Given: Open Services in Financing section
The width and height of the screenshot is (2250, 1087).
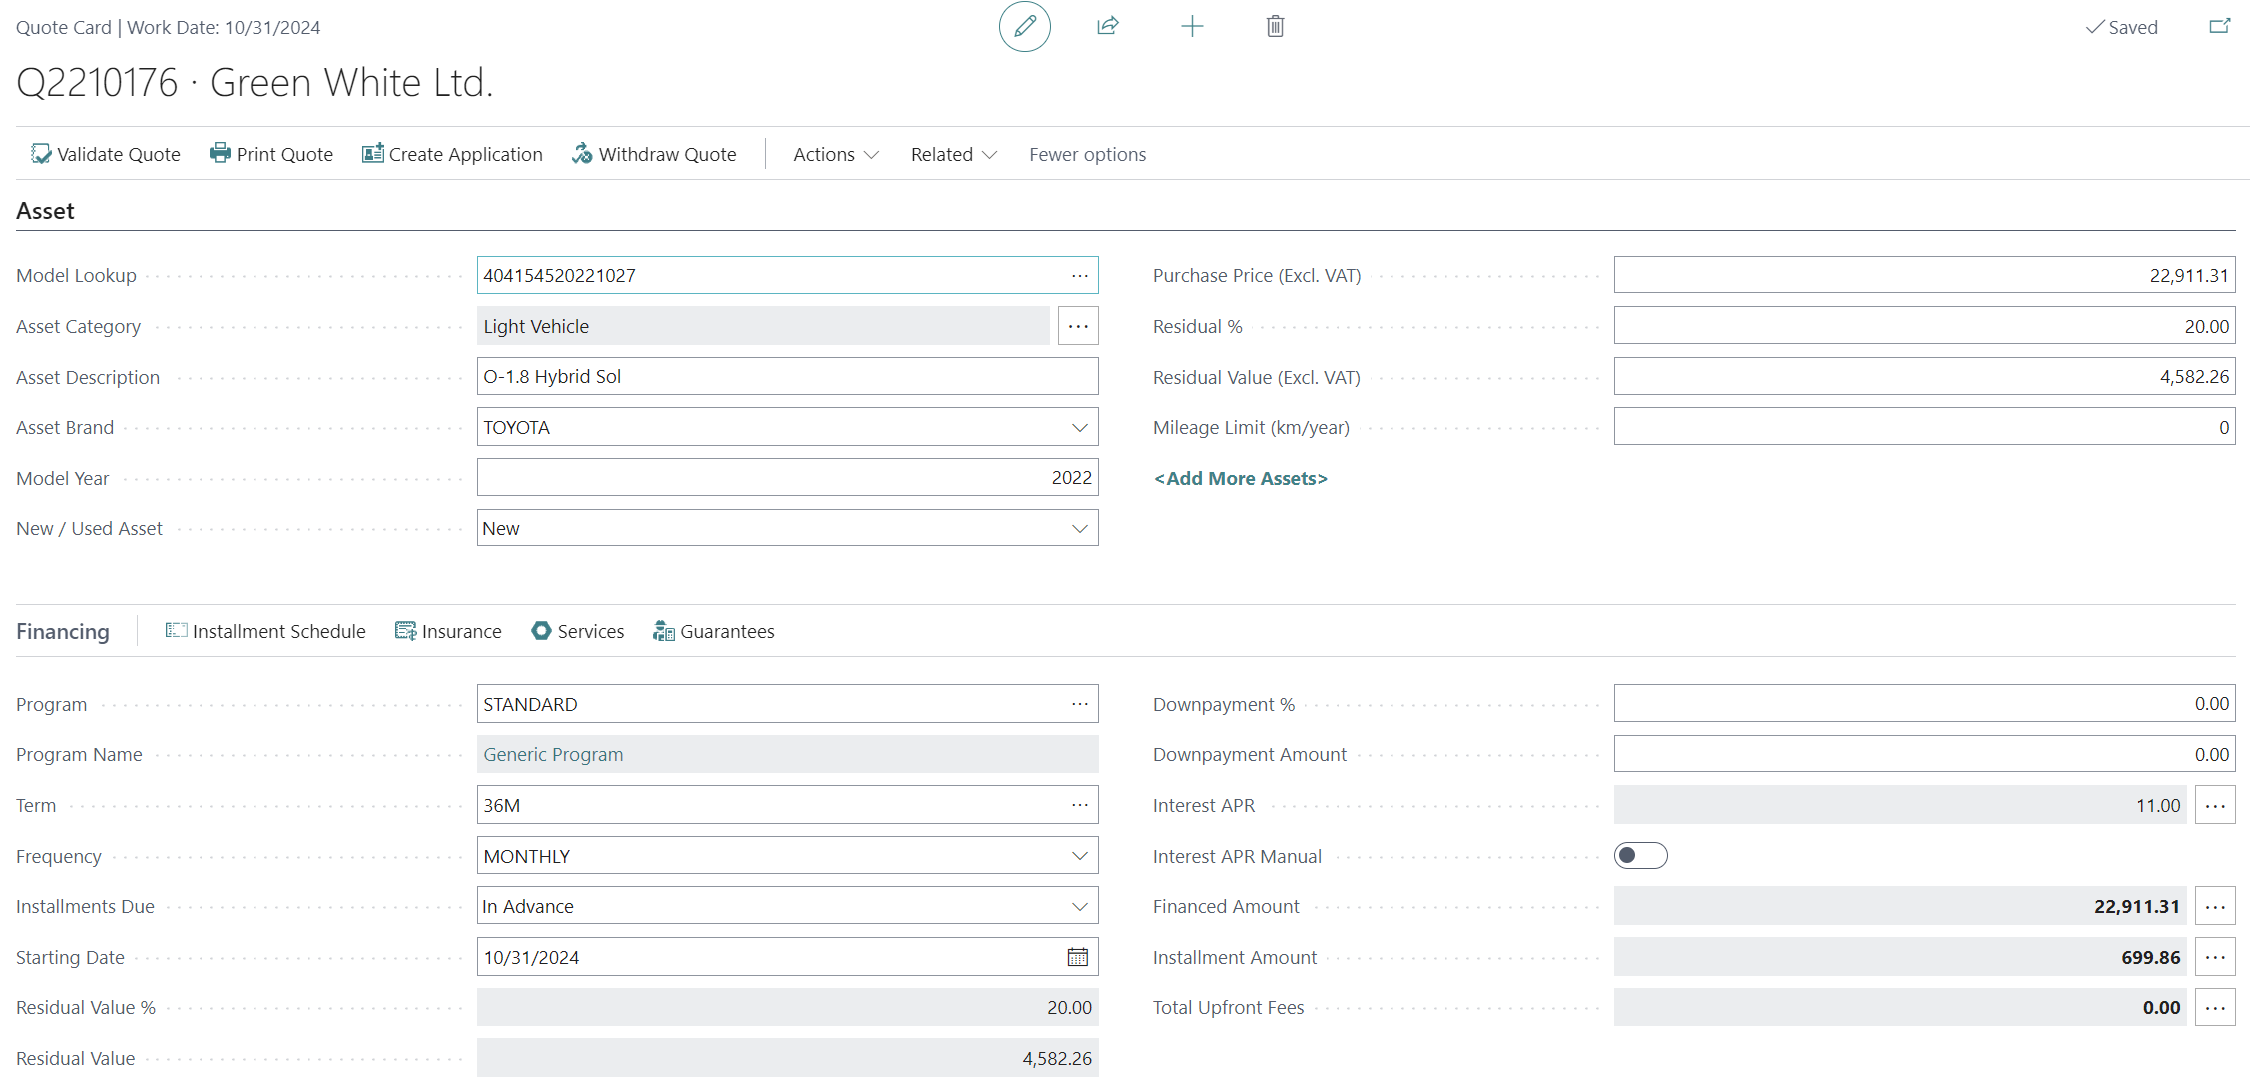Looking at the screenshot, I should tap(577, 631).
